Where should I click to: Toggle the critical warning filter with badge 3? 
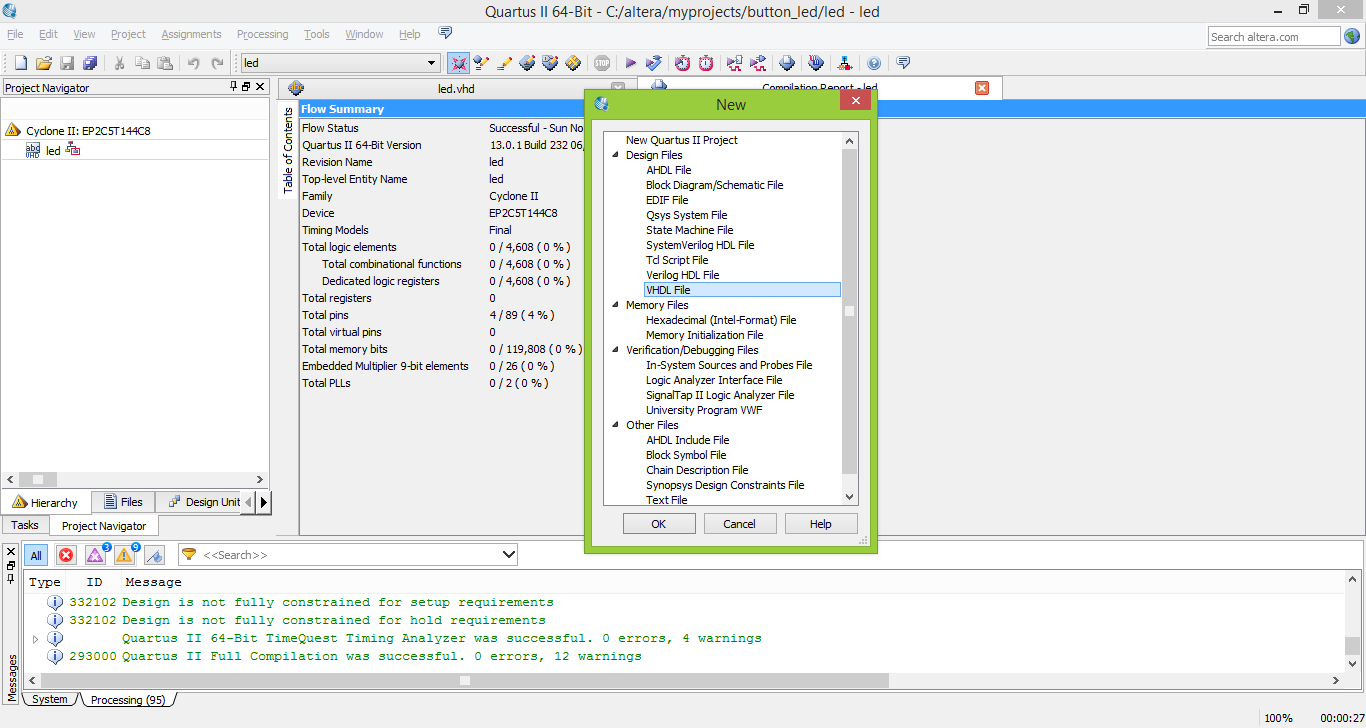[96, 554]
